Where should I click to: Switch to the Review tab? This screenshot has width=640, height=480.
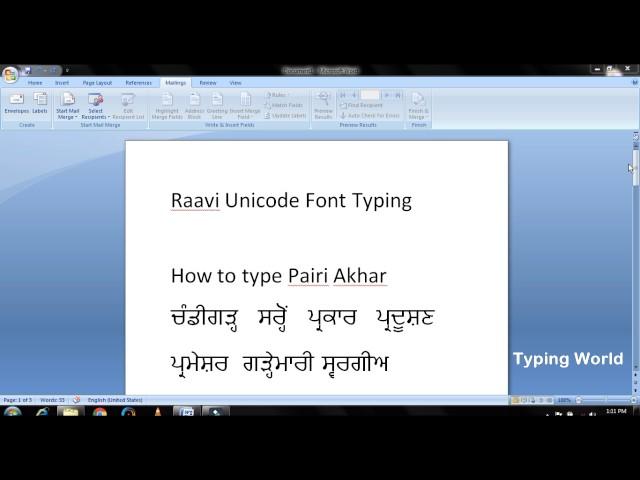208,83
